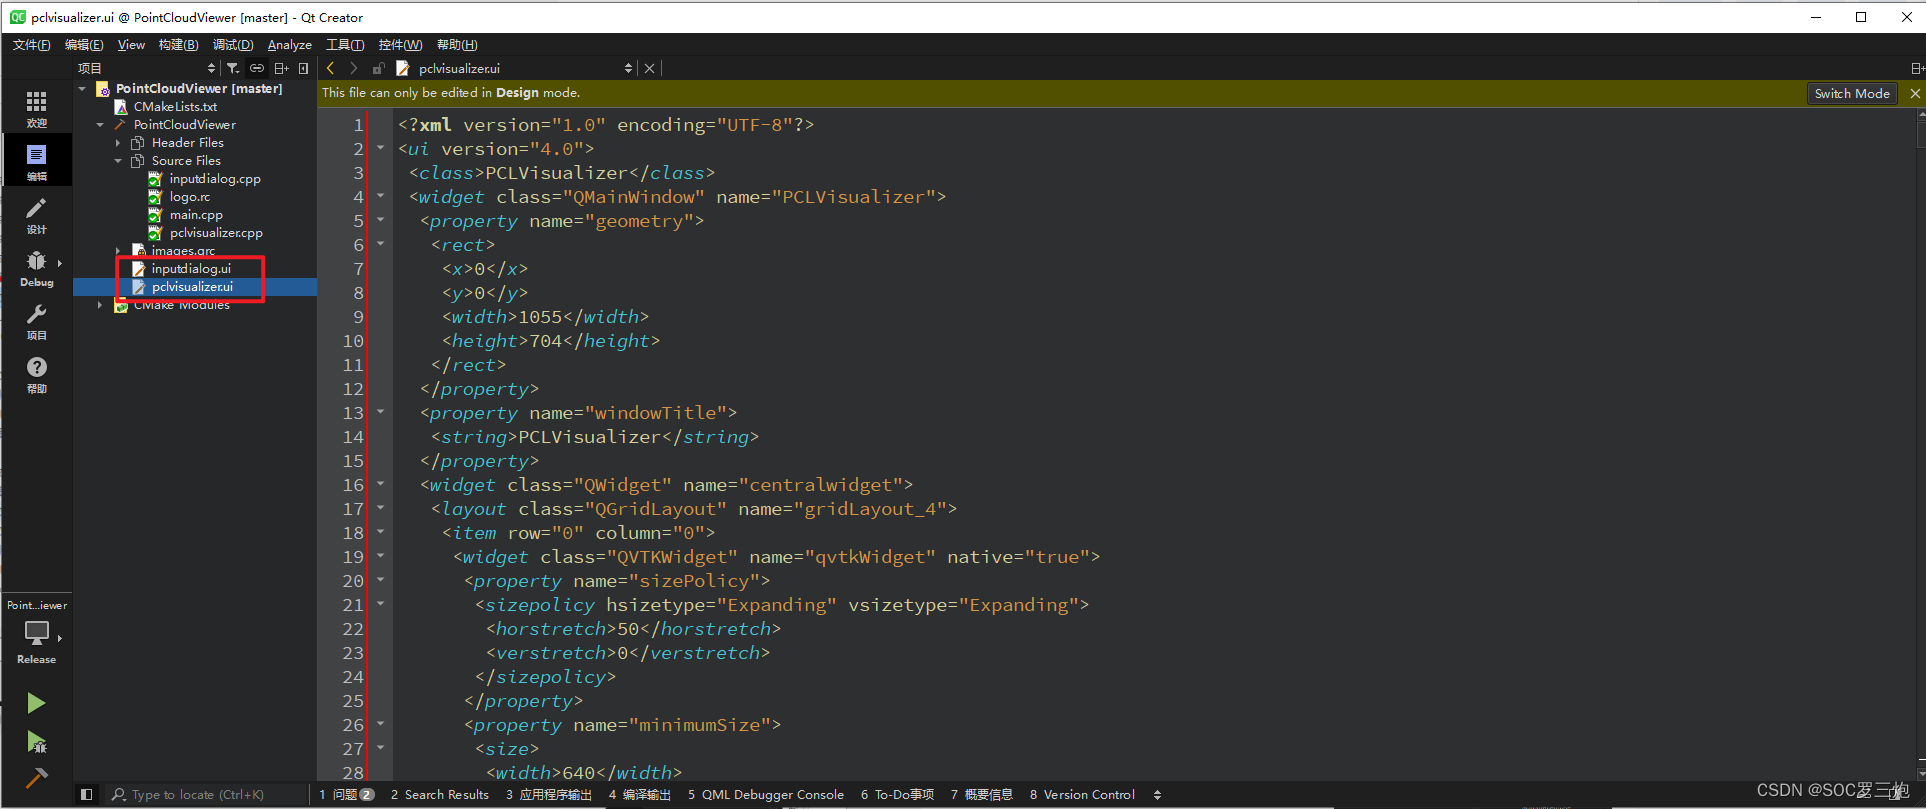Toggle the left sidebar visibility
Screen dimensions: 1926x809
coord(87,795)
